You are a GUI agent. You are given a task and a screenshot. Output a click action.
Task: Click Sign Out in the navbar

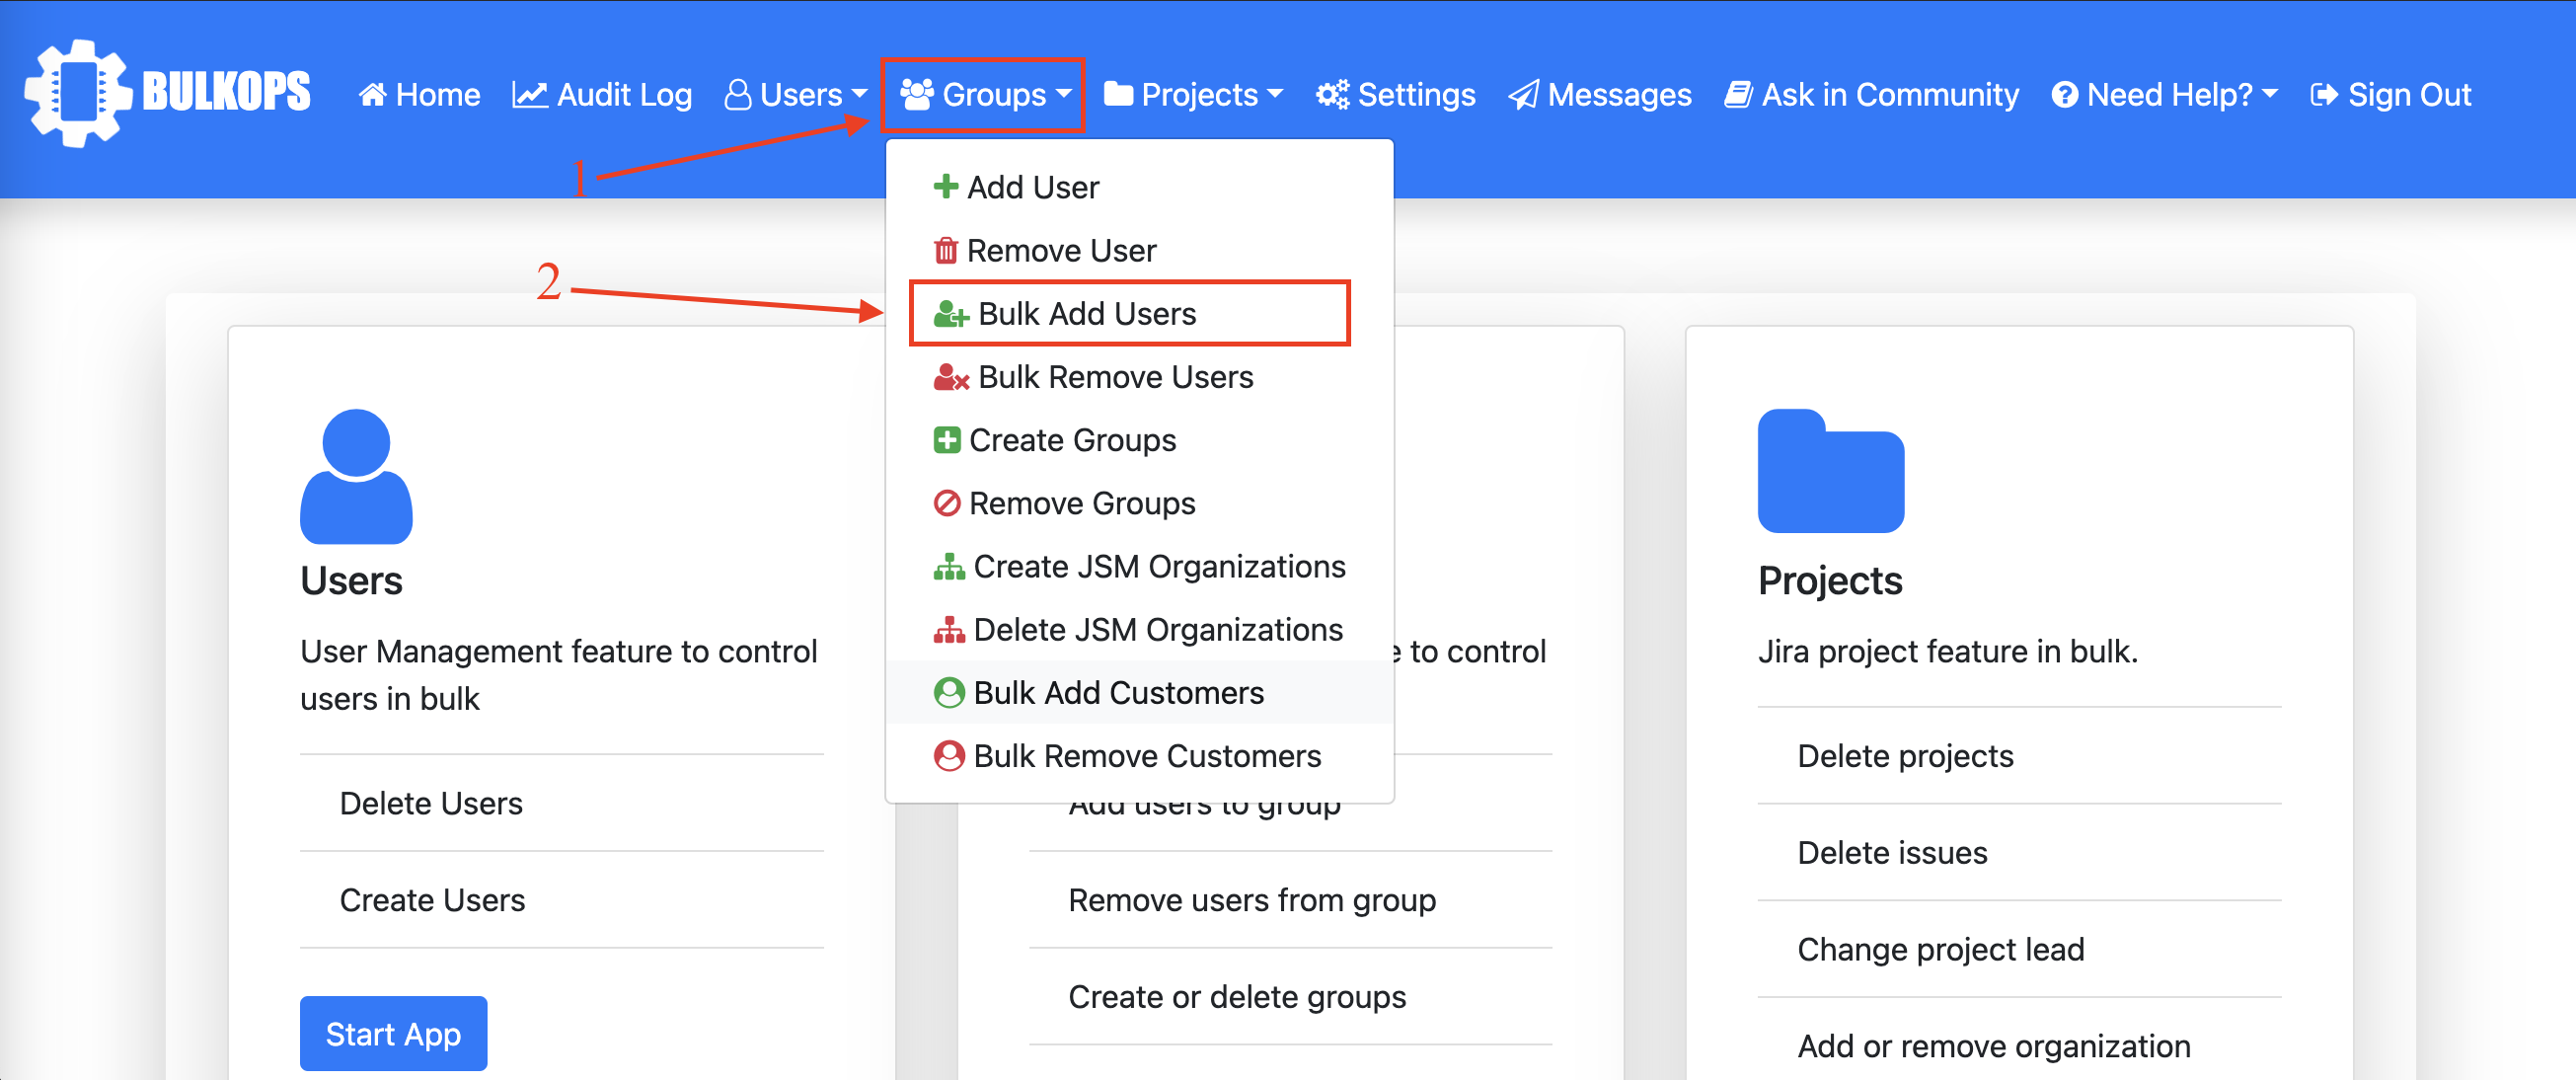2390,93
